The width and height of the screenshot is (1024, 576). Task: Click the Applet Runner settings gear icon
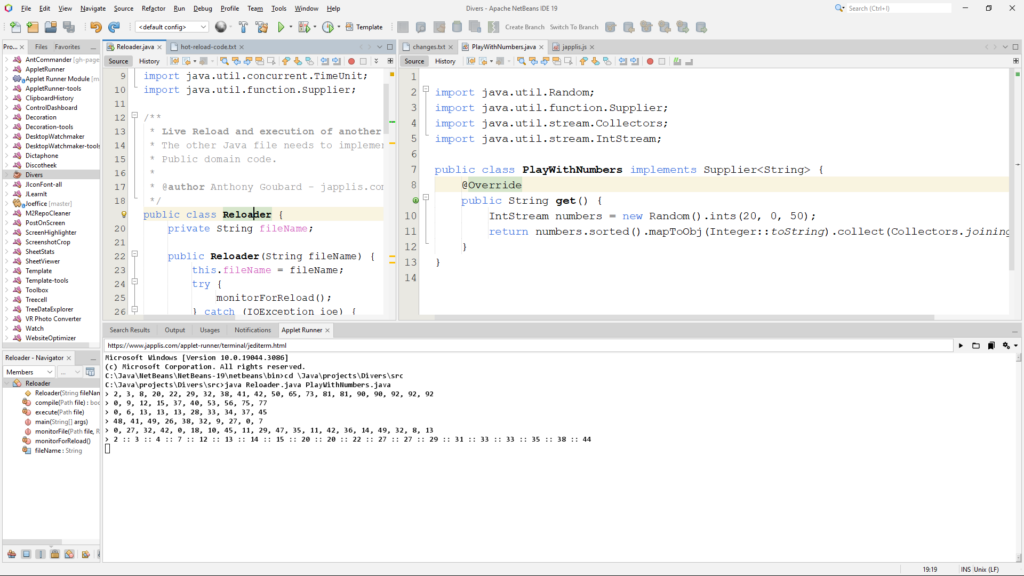click(1006, 345)
